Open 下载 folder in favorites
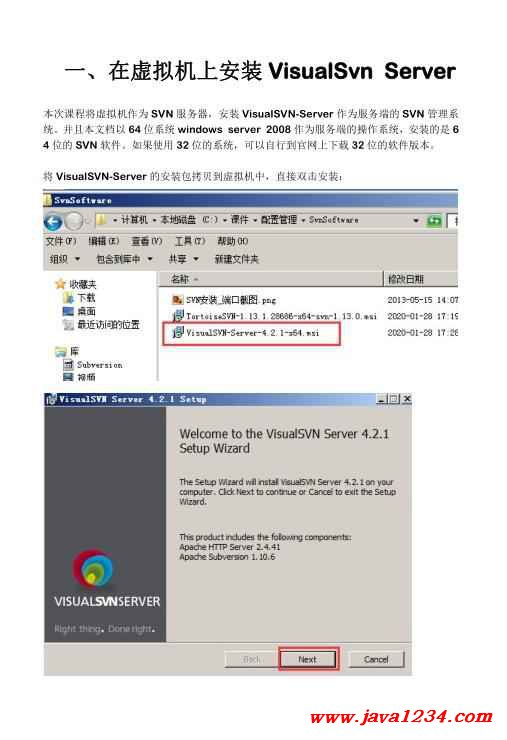507x740 pixels. click(x=79, y=298)
